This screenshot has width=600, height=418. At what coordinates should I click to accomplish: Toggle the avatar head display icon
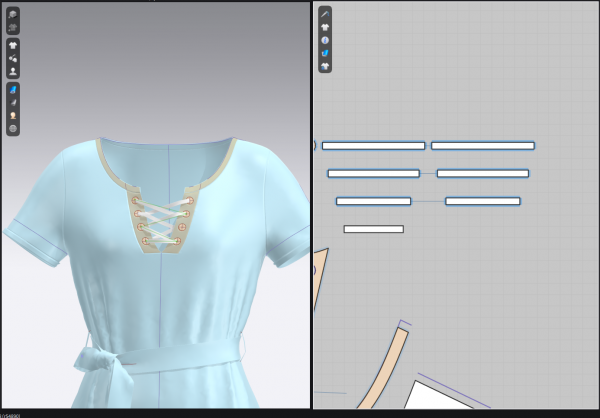[13, 115]
